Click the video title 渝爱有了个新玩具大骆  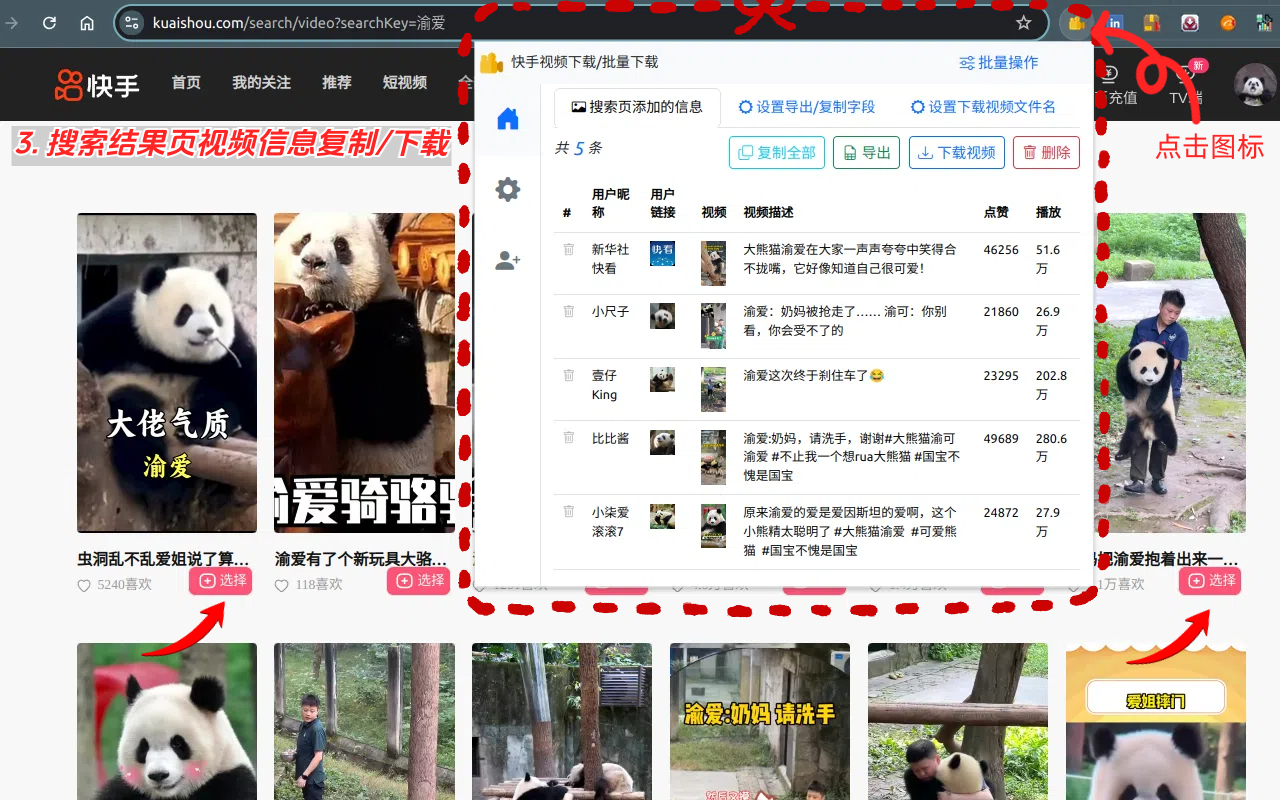(362, 559)
